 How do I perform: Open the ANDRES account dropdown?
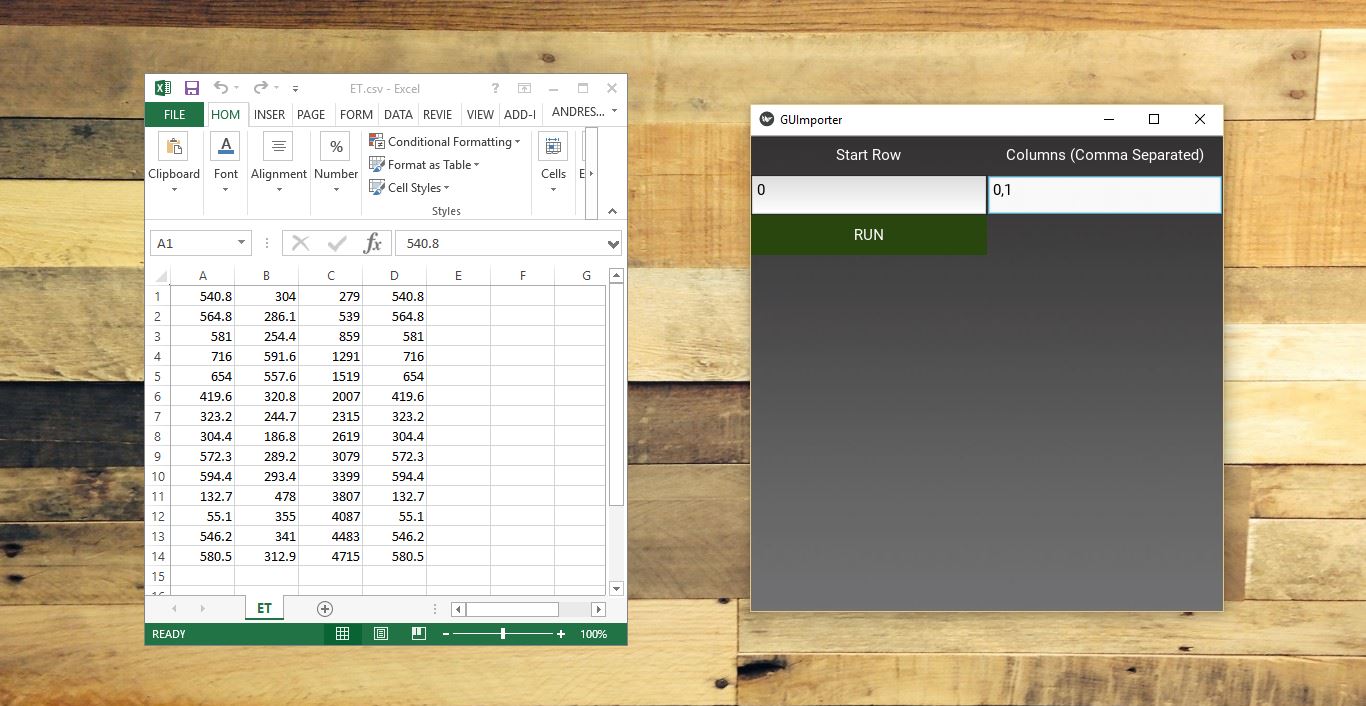(584, 112)
